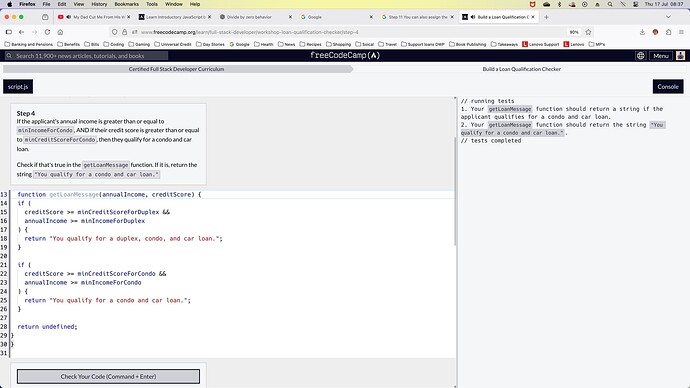Open the Banking and Pensions bookmark folder
690x388 pixels.
(x=28, y=44)
